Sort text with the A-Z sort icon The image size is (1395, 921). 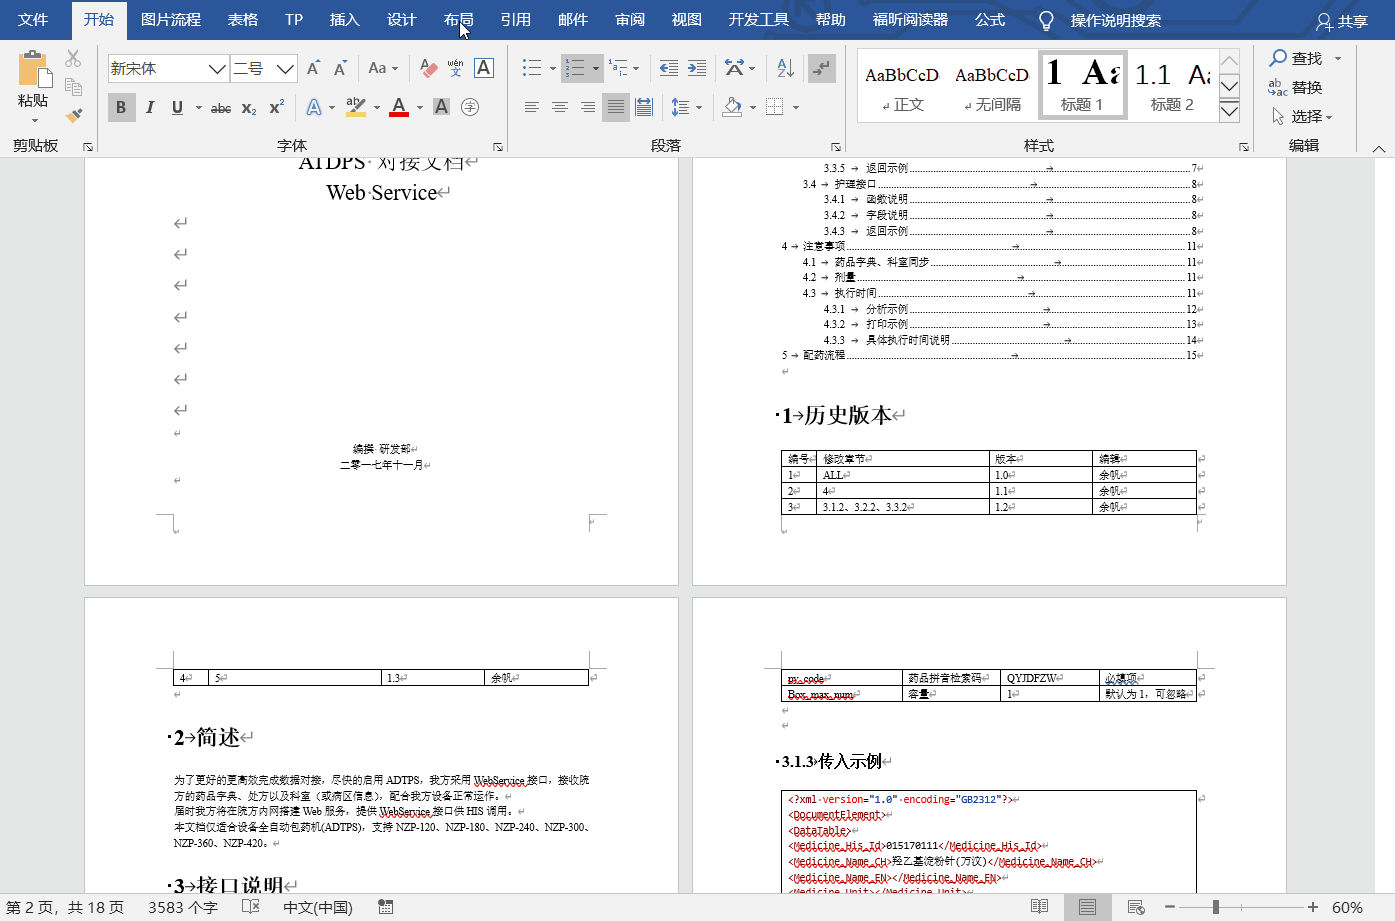785,68
